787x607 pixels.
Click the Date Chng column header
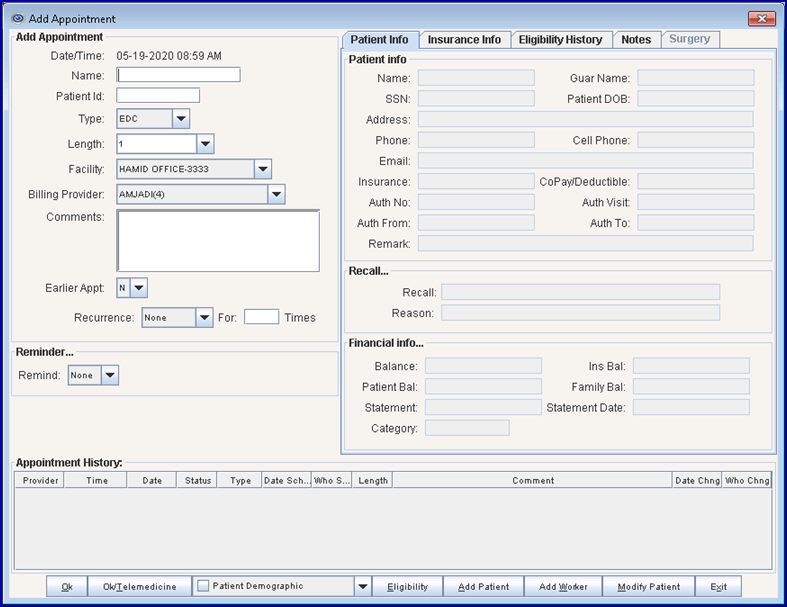pos(697,480)
